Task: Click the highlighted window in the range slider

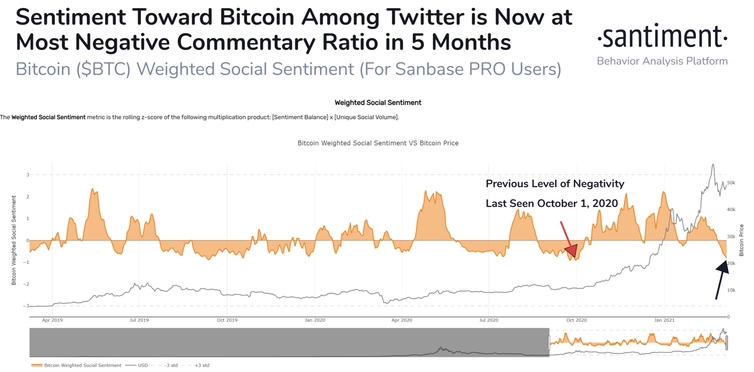Action: (638, 342)
